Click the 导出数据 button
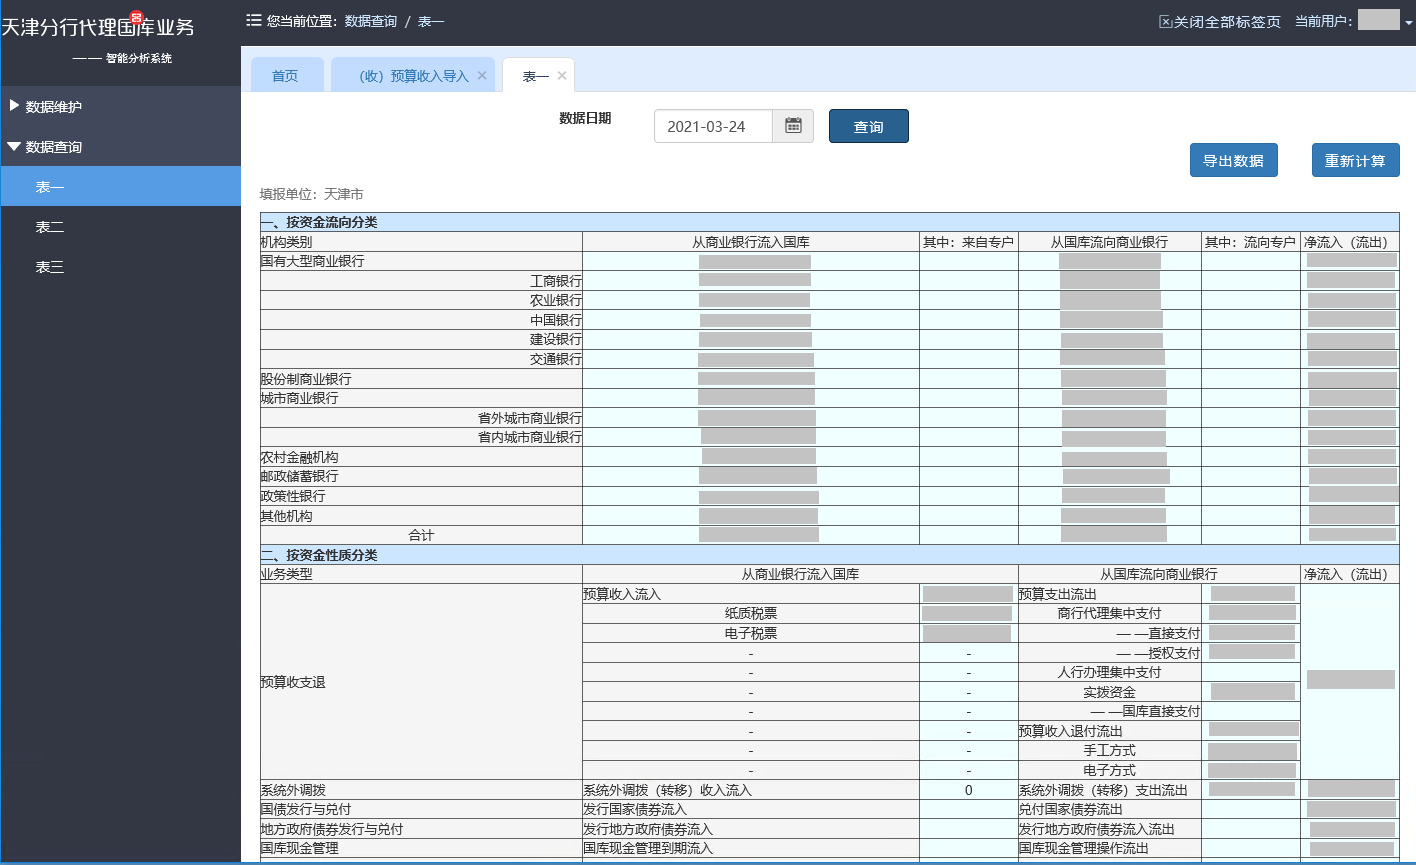Viewport: 1416px width, 865px height. pyautogui.click(x=1233, y=160)
